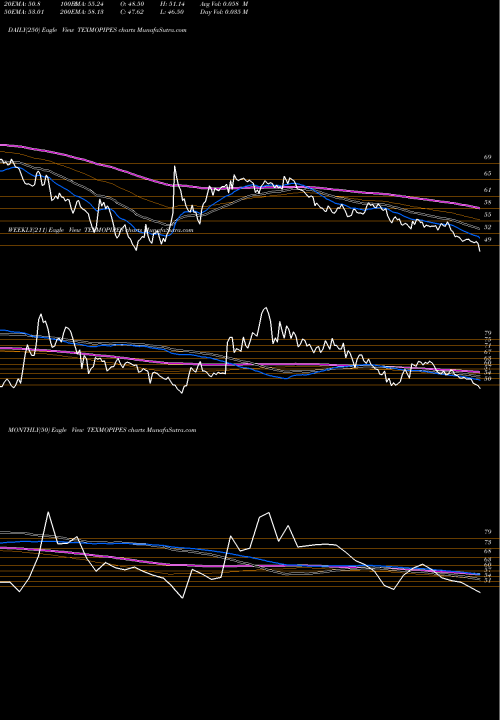The image size is (500, 720).
Task: Click the MONTHLY(50) Eagle View chart title
Action: (102, 430)
